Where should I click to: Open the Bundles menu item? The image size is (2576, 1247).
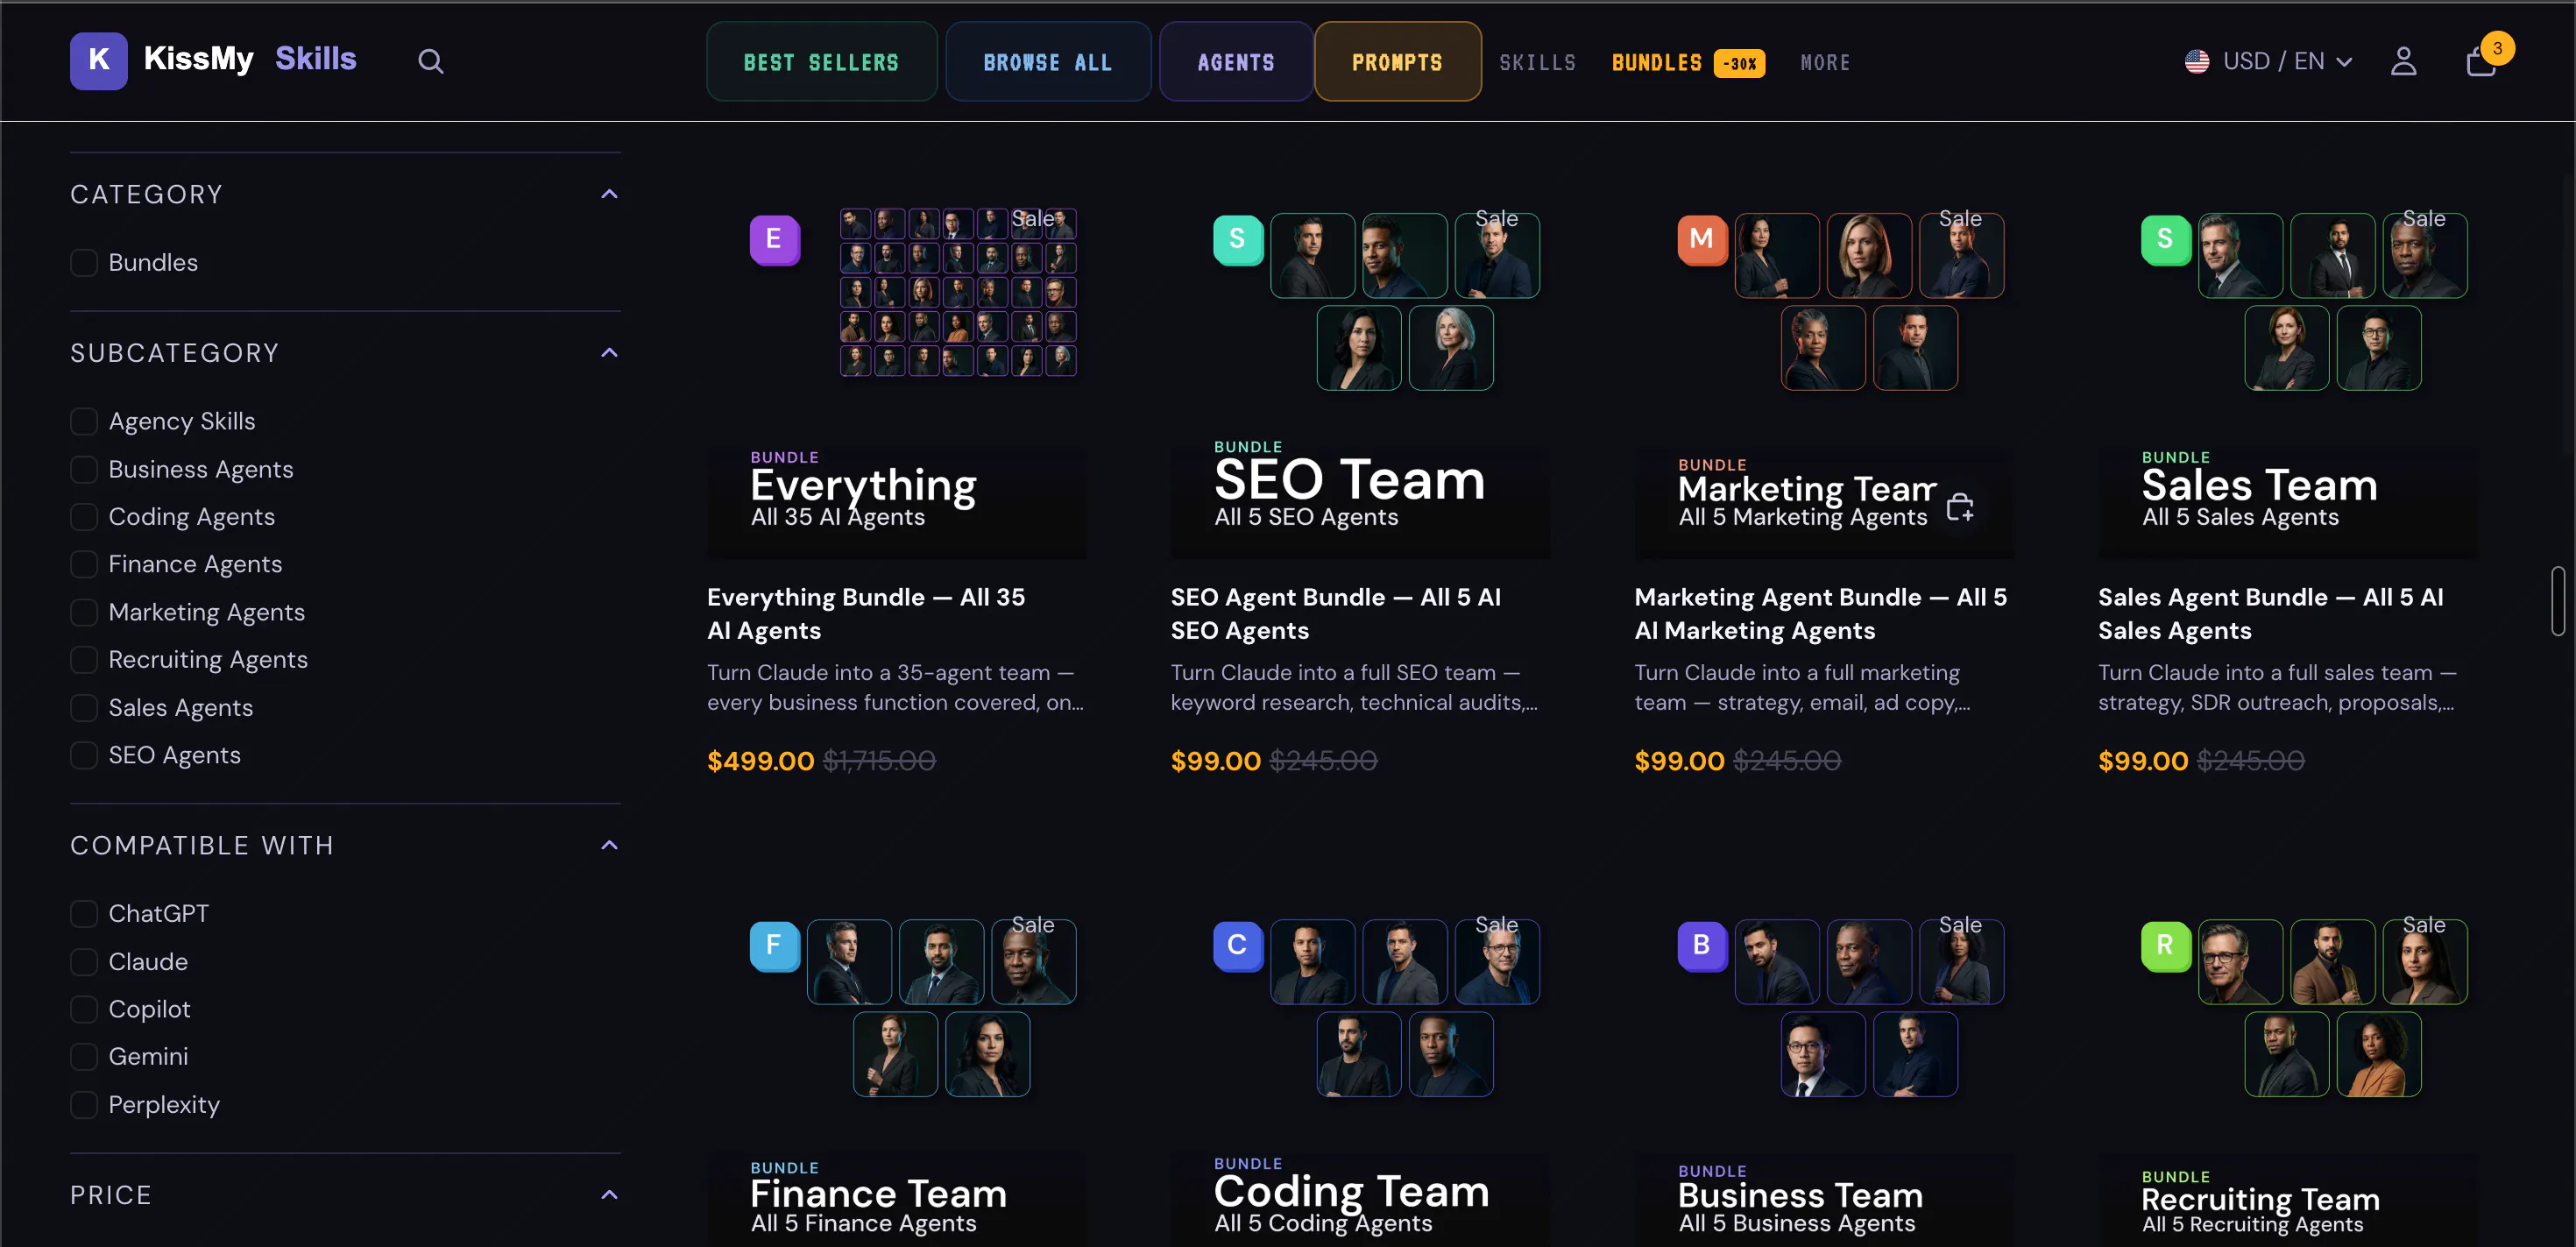point(1656,63)
